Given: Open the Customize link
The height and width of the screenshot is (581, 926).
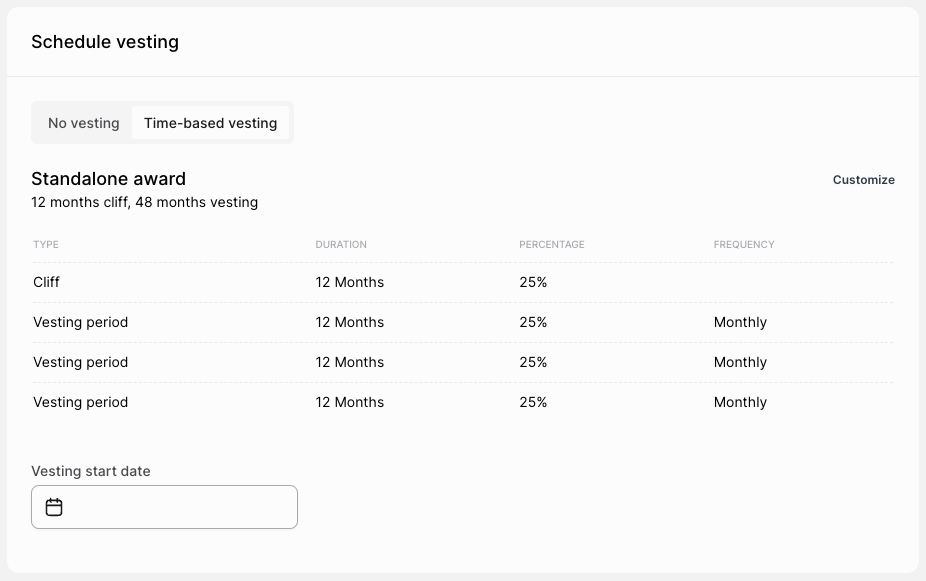Looking at the screenshot, I should (863, 179).
